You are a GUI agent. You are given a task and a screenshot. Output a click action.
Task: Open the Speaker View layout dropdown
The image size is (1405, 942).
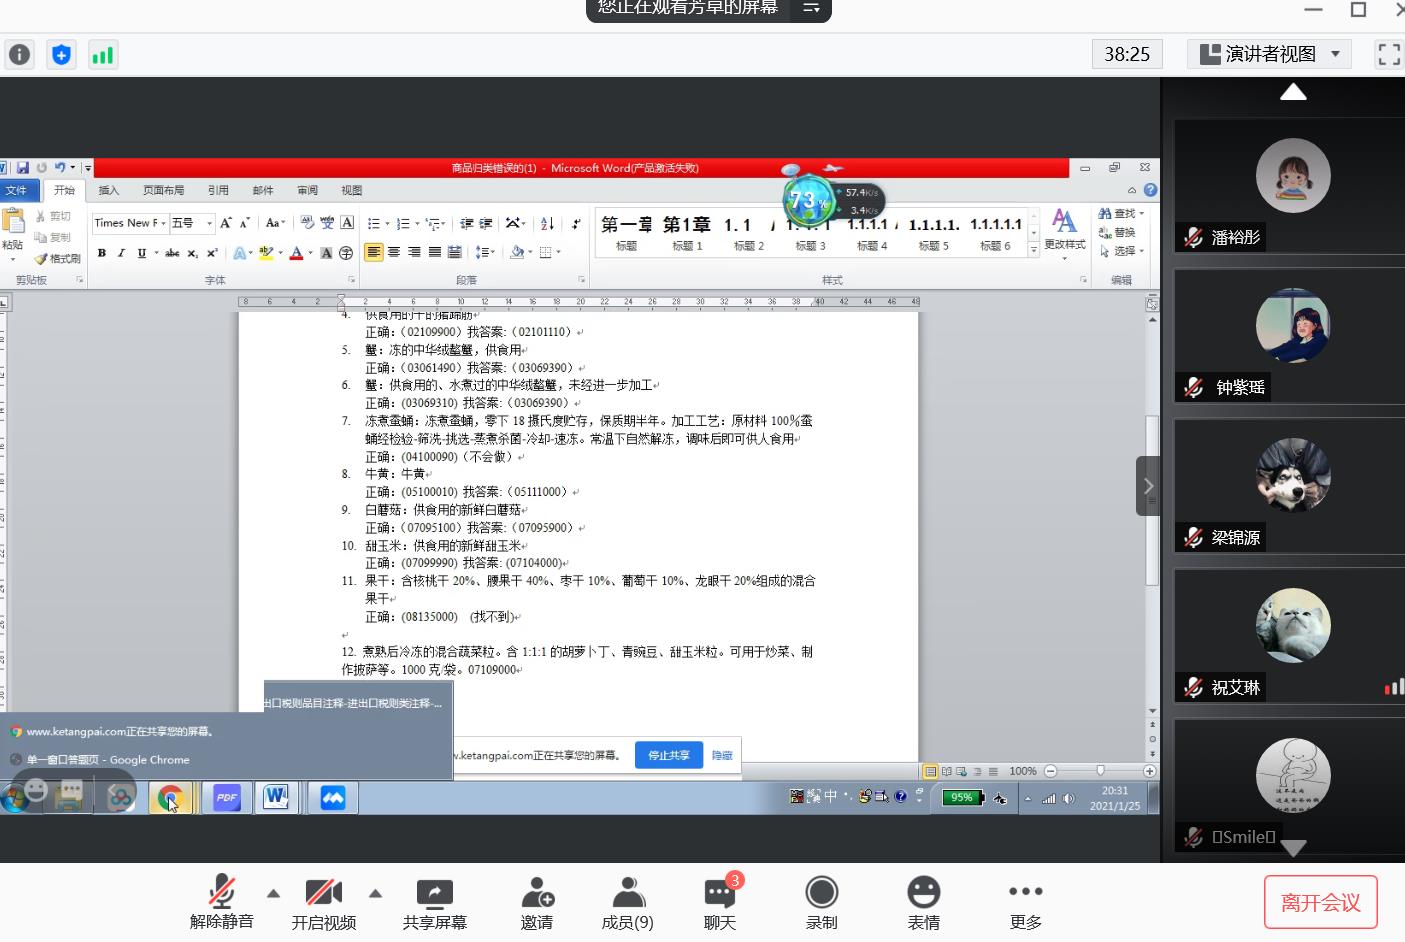point(1269,54)
